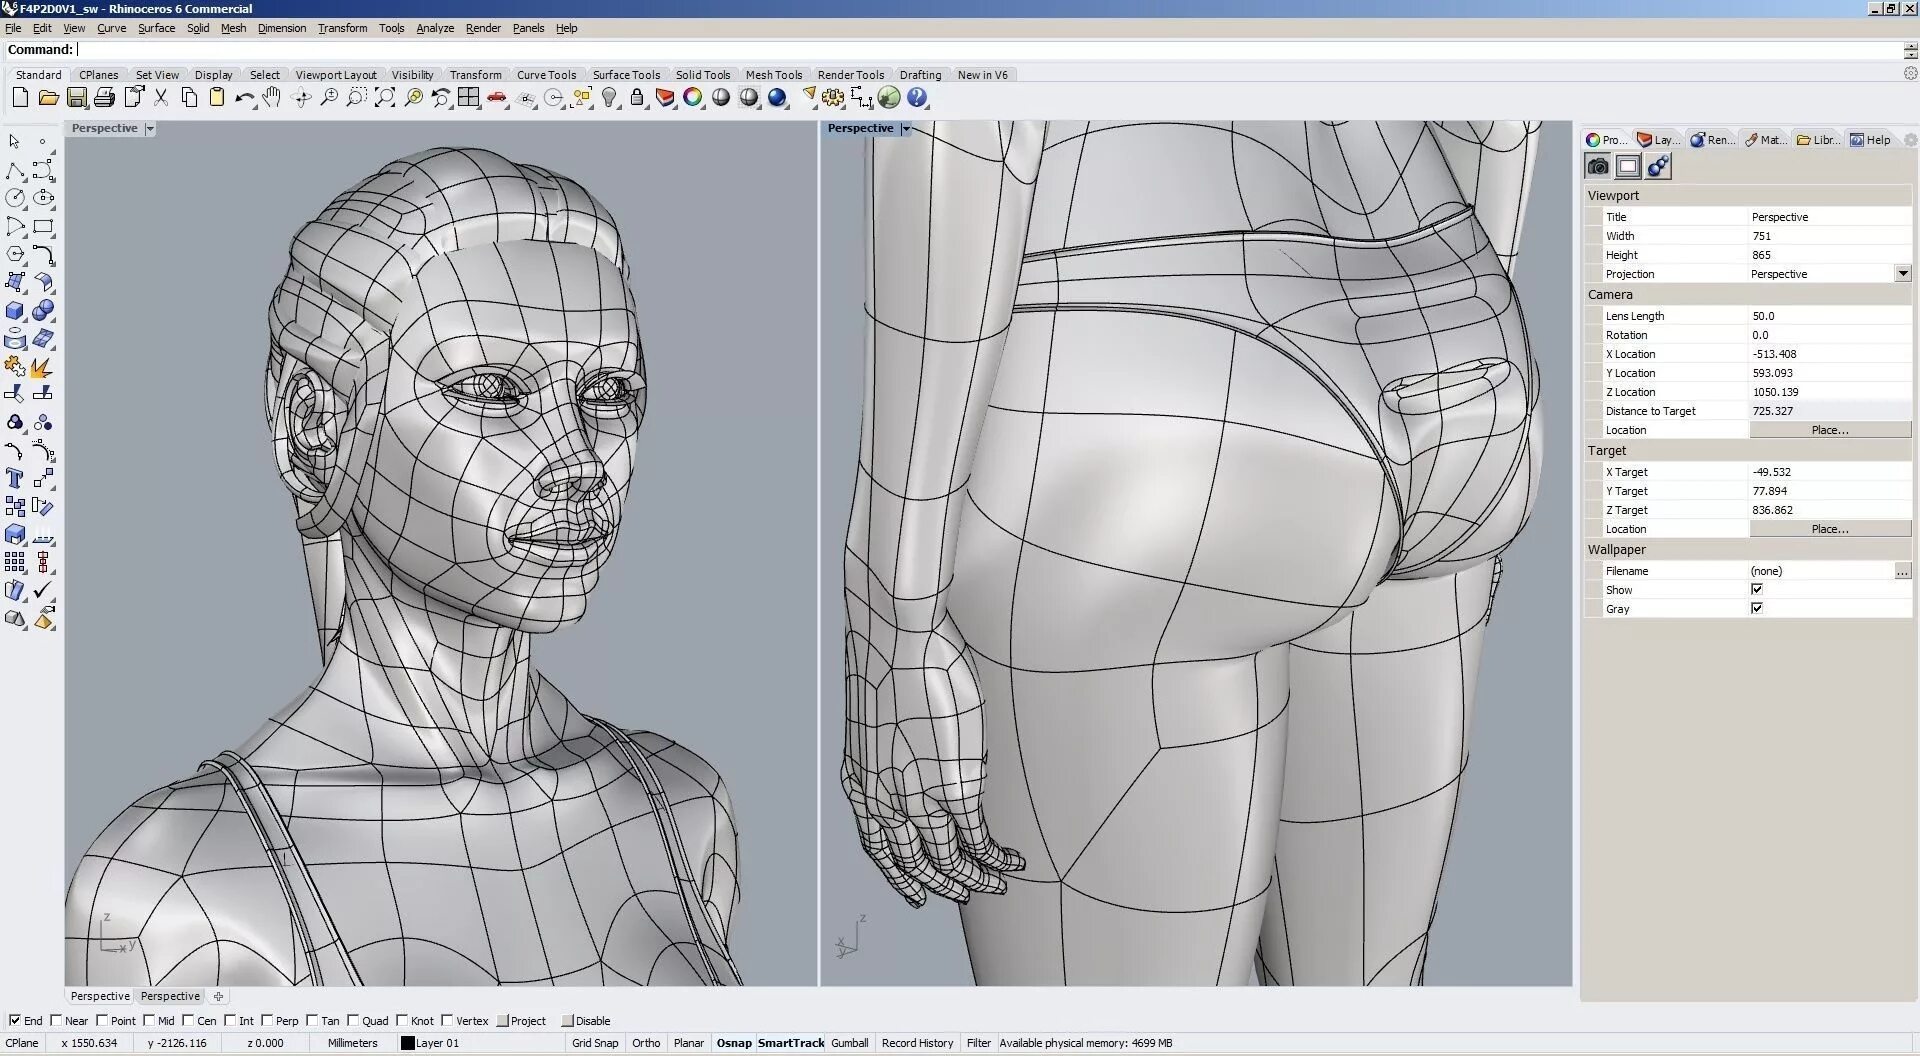Select the Text object tool

[x=15, y=478]
